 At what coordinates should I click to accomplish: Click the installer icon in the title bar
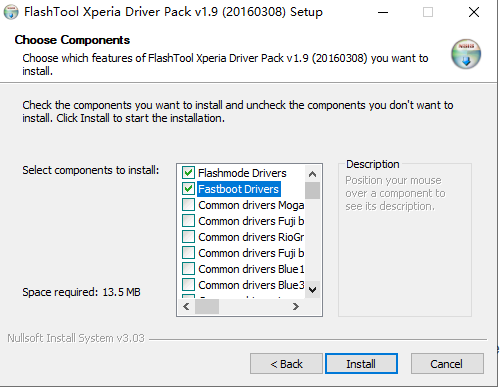coord(11,12)
